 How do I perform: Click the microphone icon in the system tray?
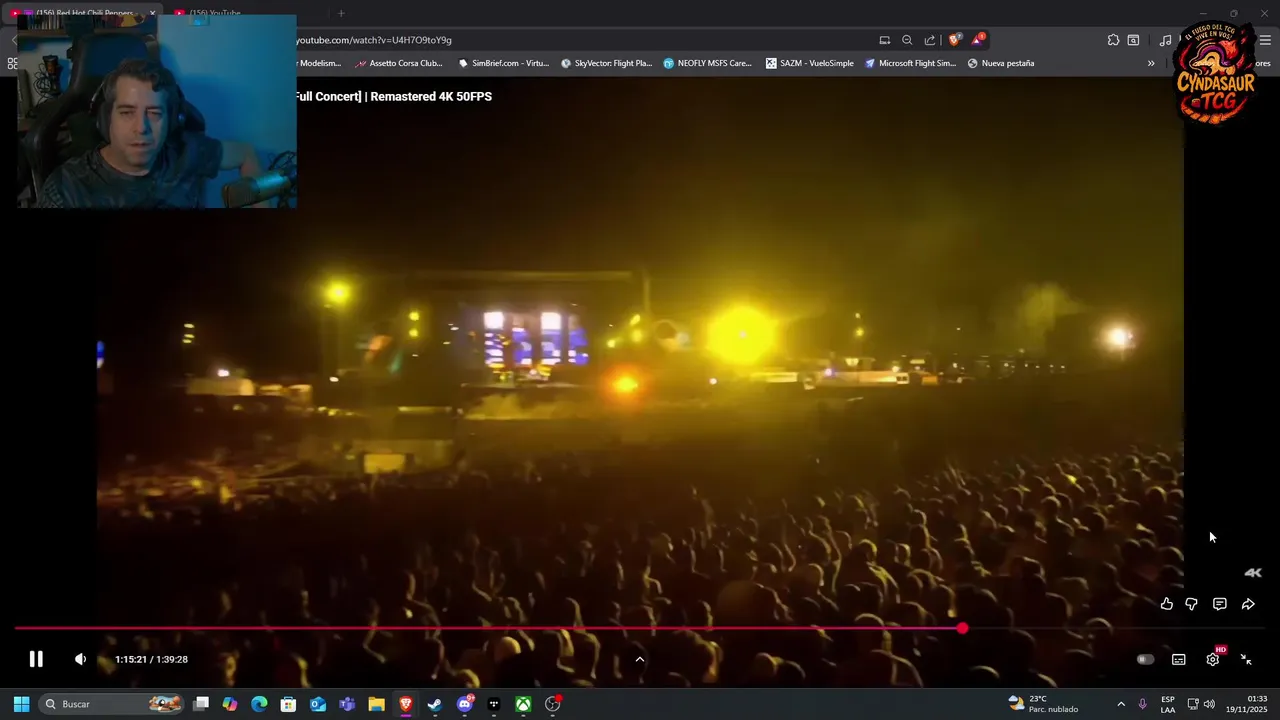click(x=1142, y=704)
